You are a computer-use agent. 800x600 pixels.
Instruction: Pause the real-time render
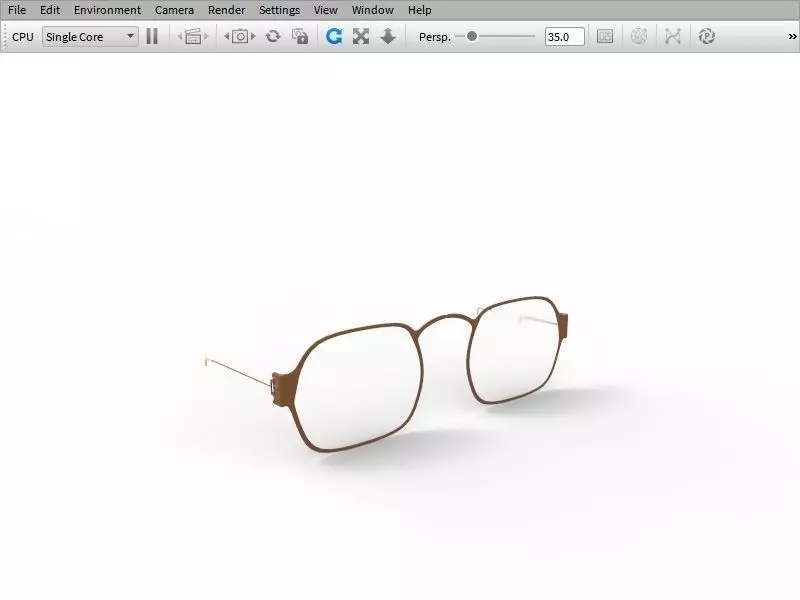click(x=152, y=36)
